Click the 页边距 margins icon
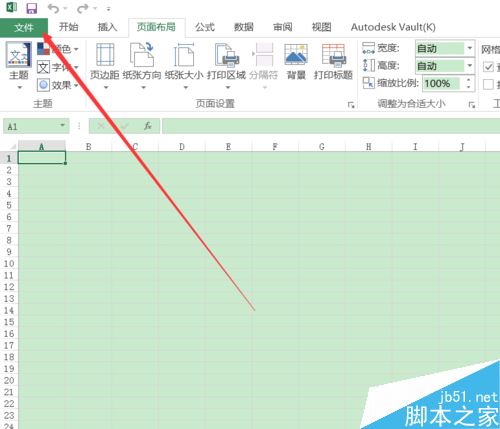The height and width of the screenshot is (429, 500). coord(105,54)
